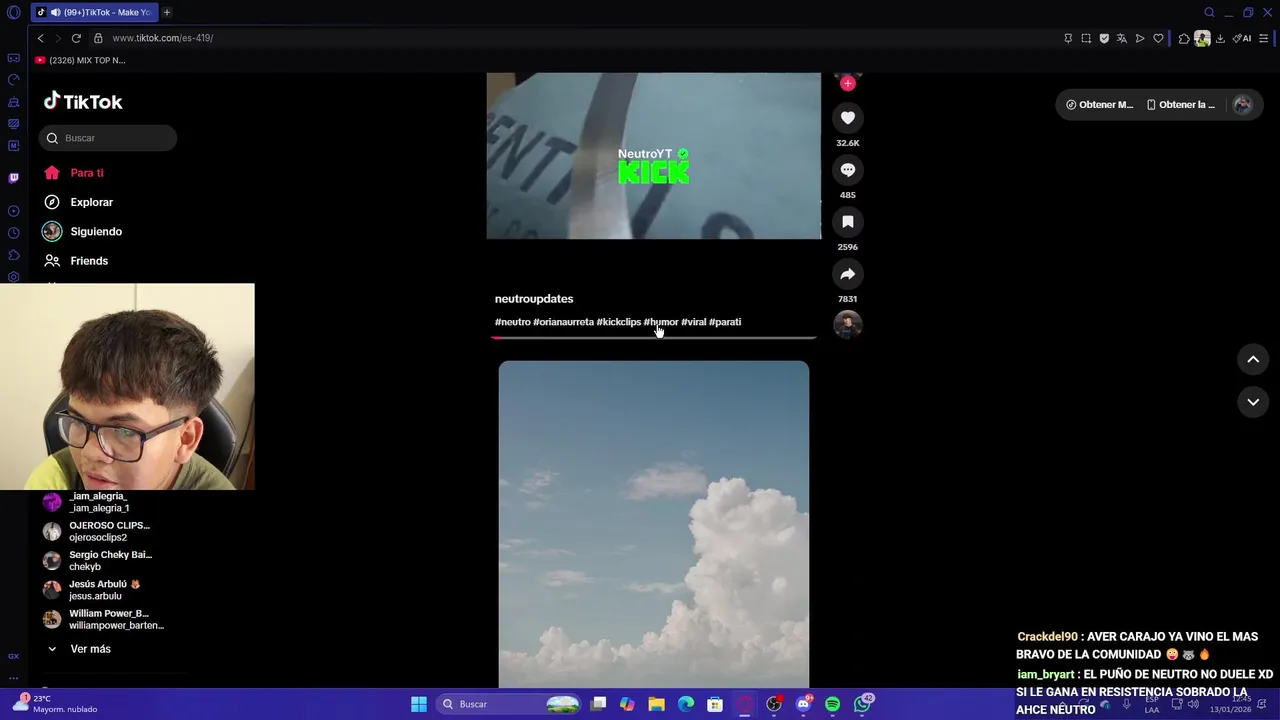Open OJEROSO CLIPS followed account
The height and width of the screenshot is (720, 1280).
click(x=98, y=531)
